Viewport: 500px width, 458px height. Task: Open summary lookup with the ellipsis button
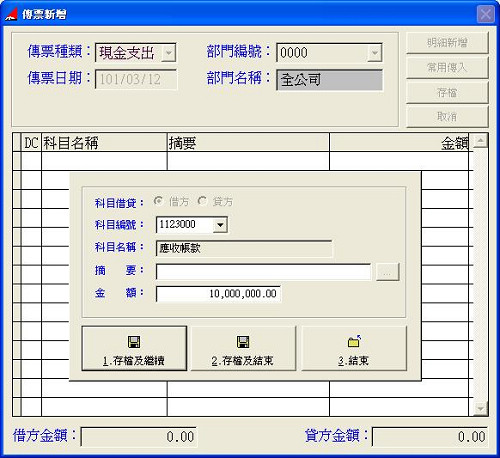(387, 272)
